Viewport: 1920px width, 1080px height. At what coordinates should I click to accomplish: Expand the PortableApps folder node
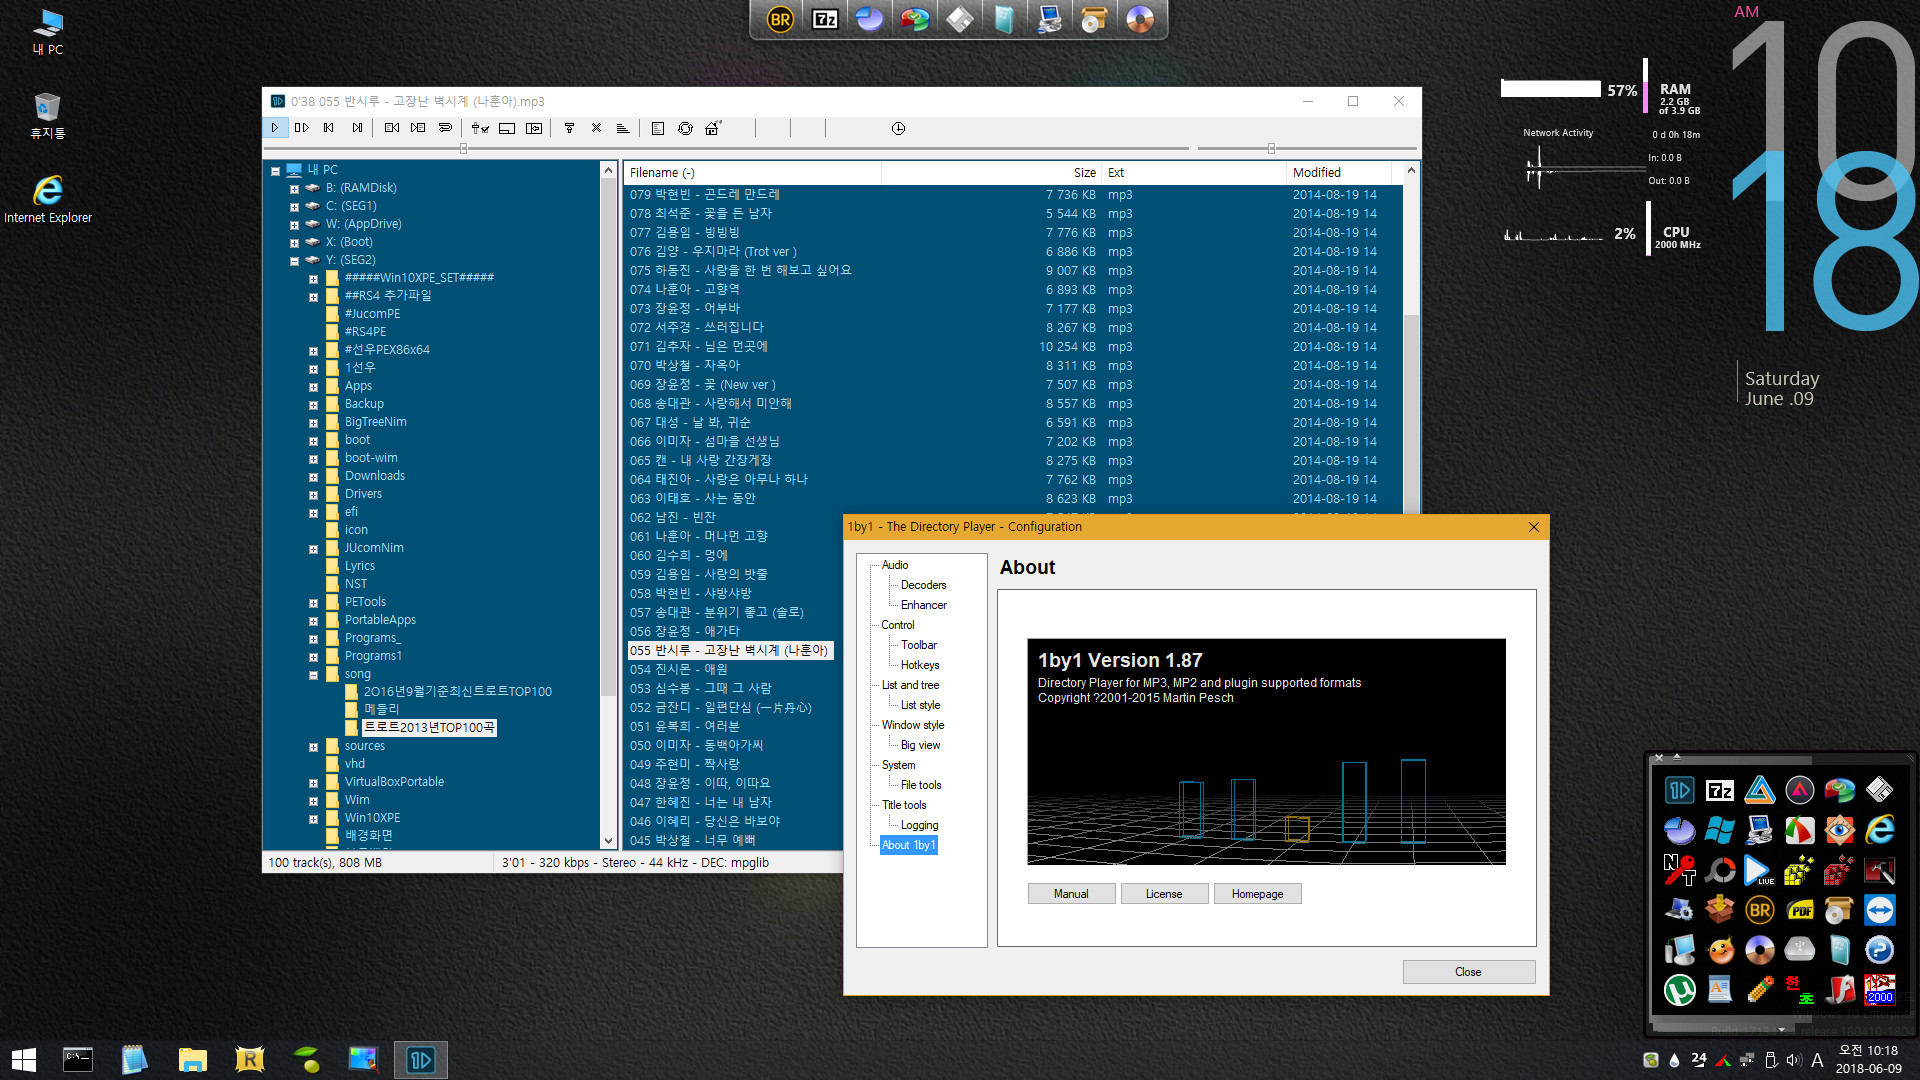[313, 621]
